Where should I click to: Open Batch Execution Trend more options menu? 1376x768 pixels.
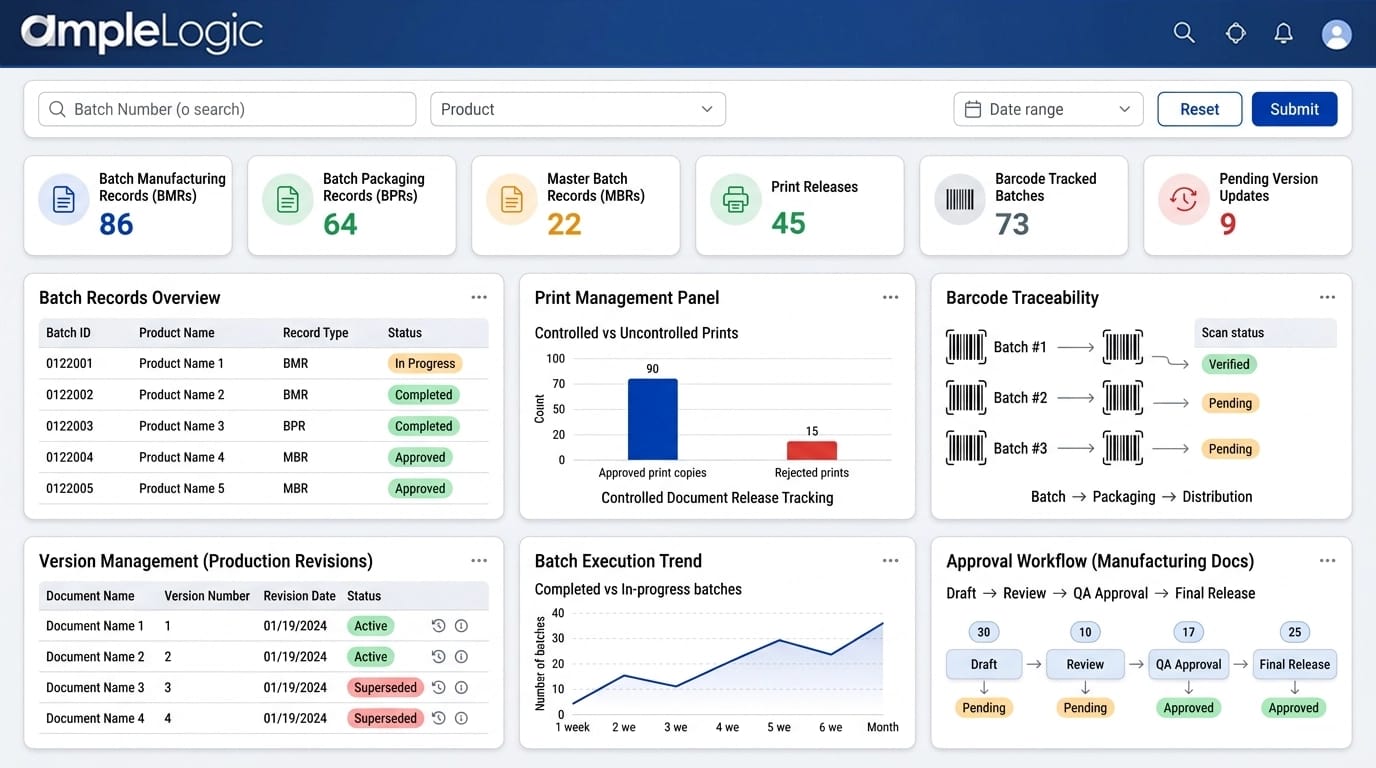click(890, 561)
